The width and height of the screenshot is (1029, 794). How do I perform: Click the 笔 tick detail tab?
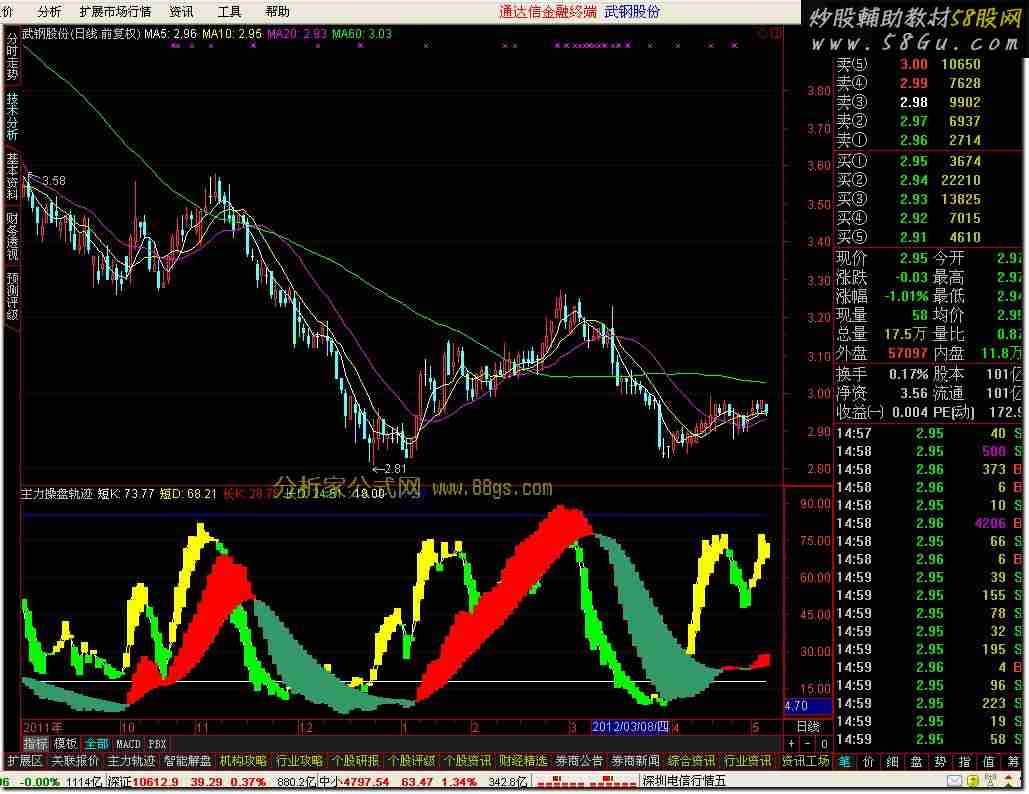pos(844,761)
